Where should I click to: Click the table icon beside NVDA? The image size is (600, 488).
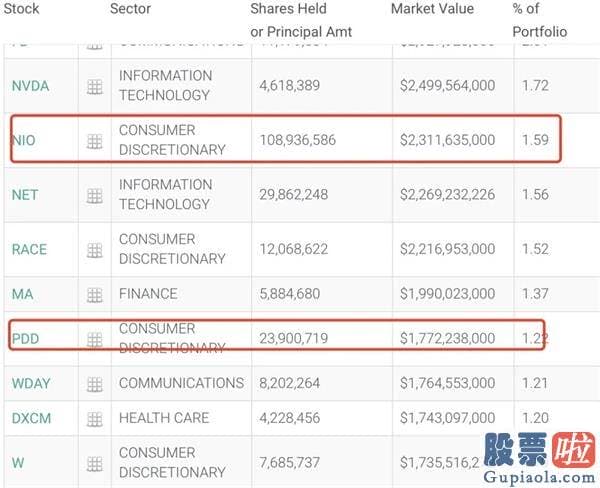95,87
